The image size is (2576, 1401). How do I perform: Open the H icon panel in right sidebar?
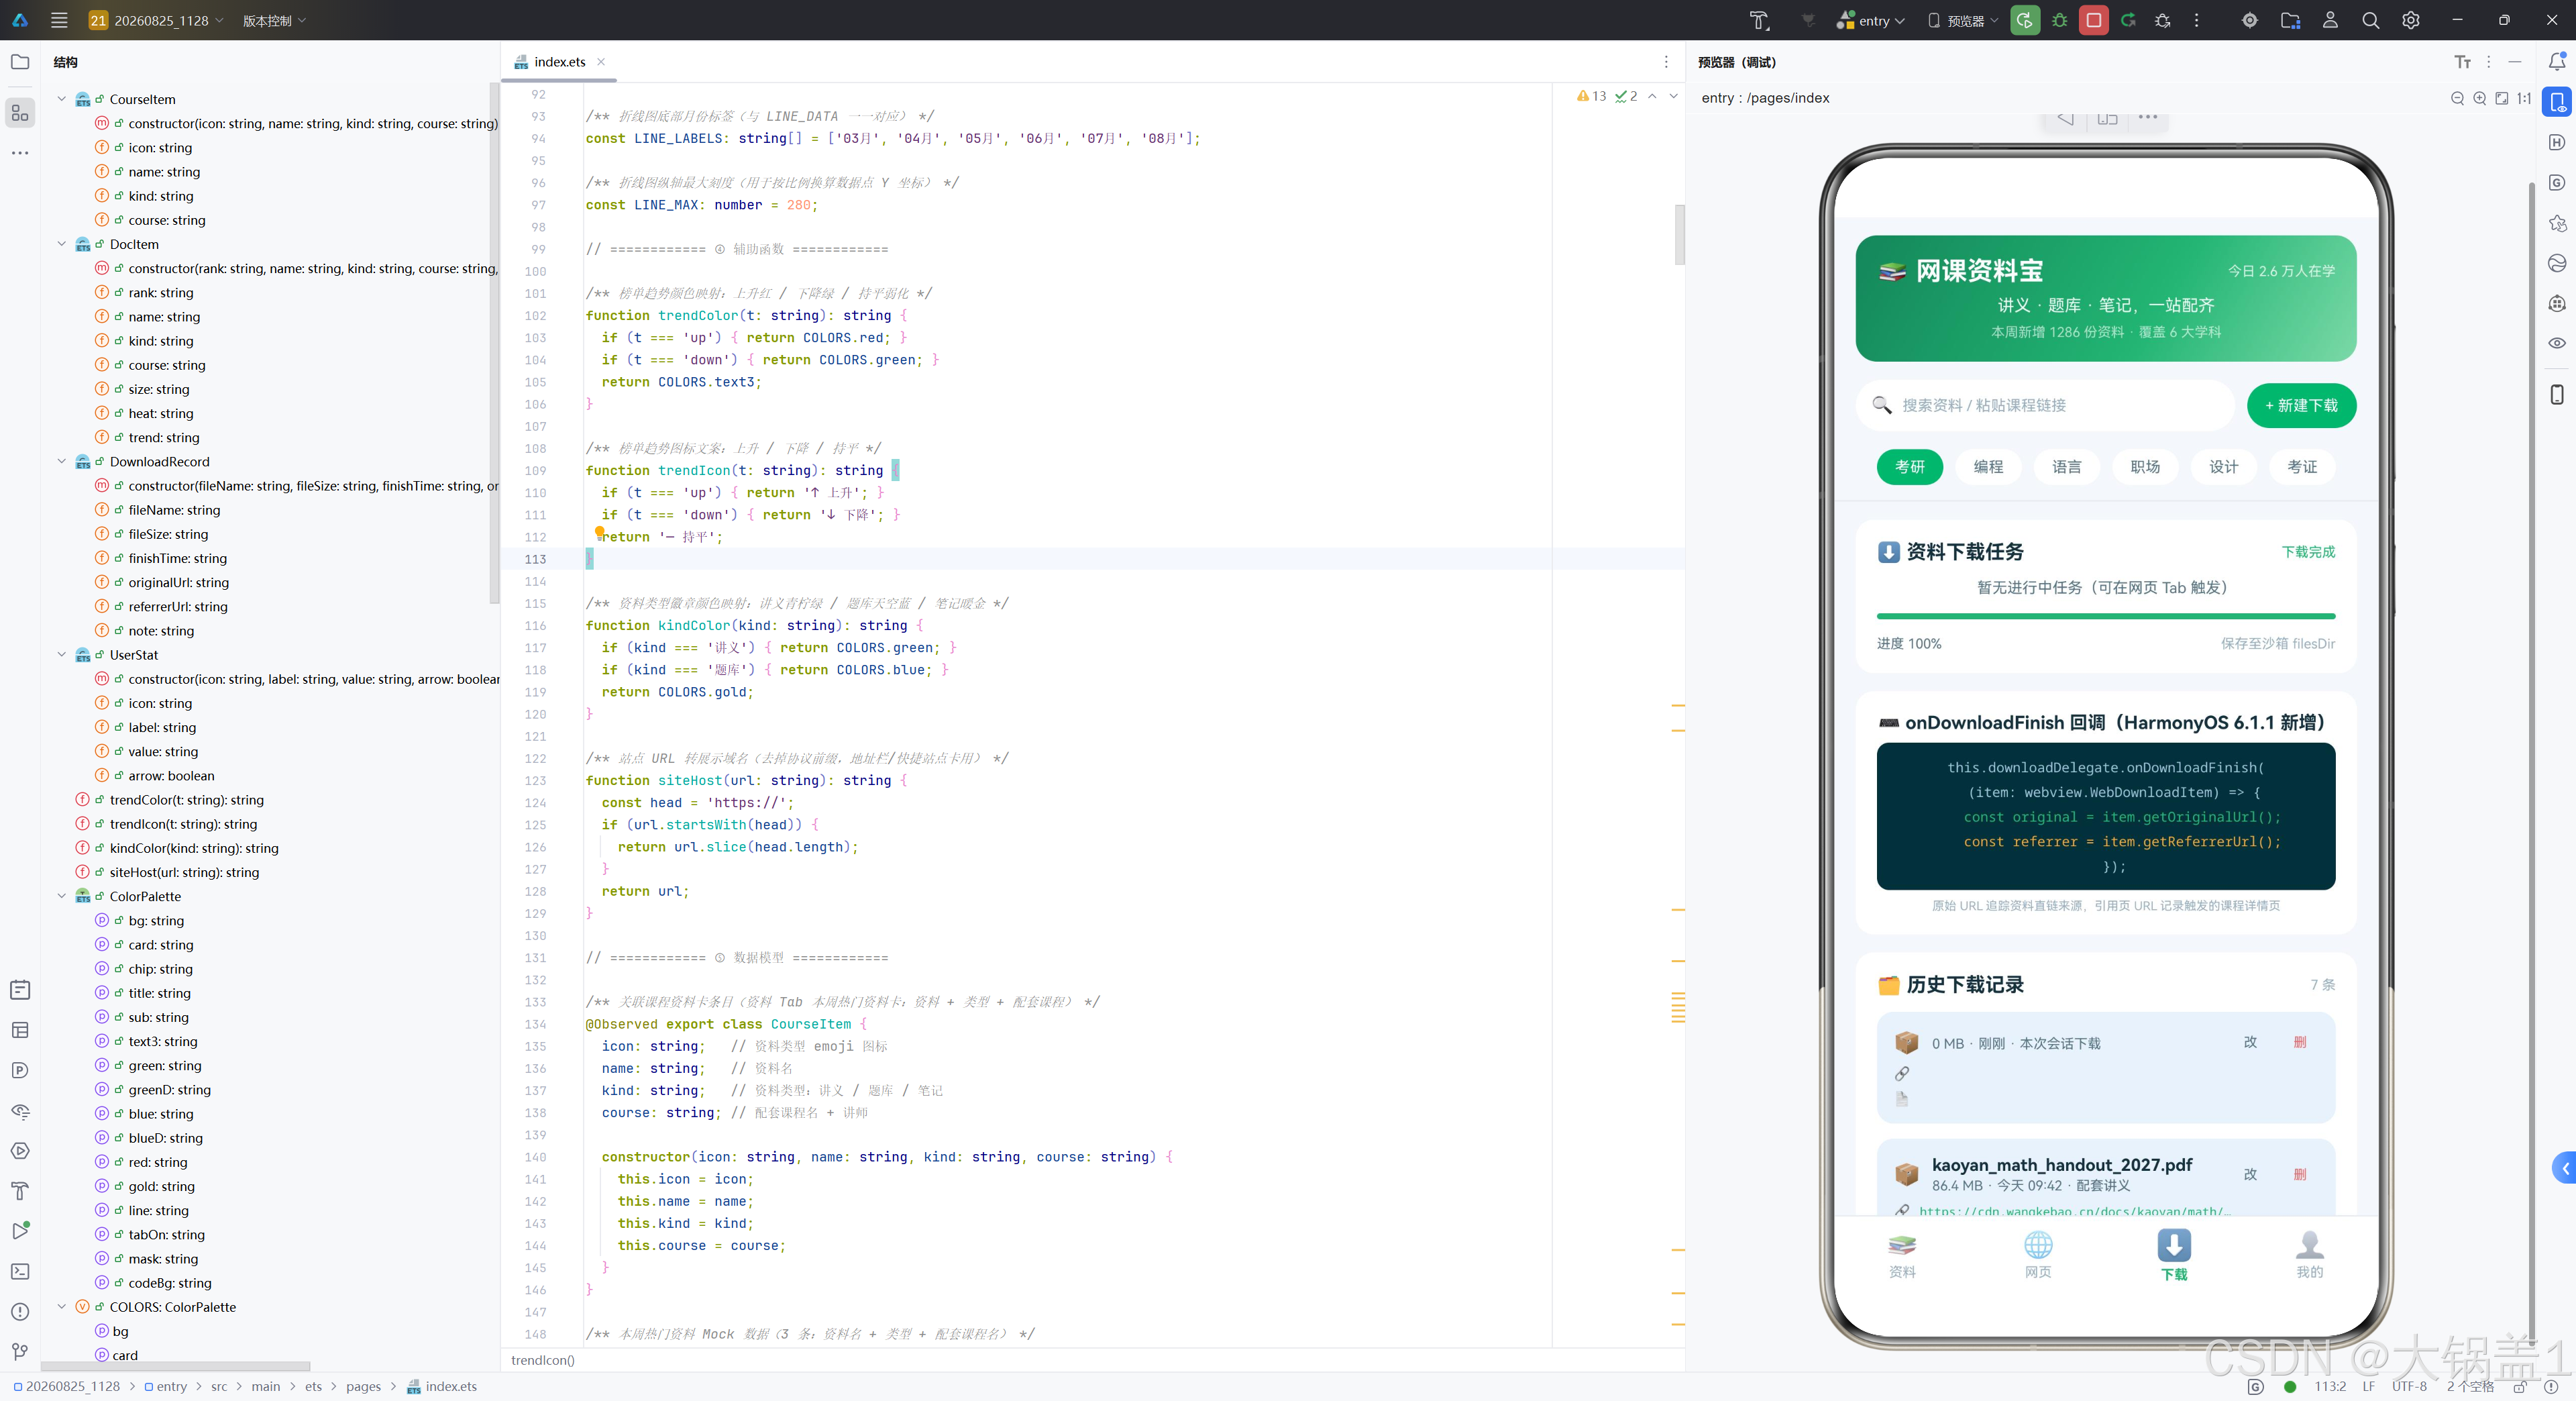pos(2557,142)
